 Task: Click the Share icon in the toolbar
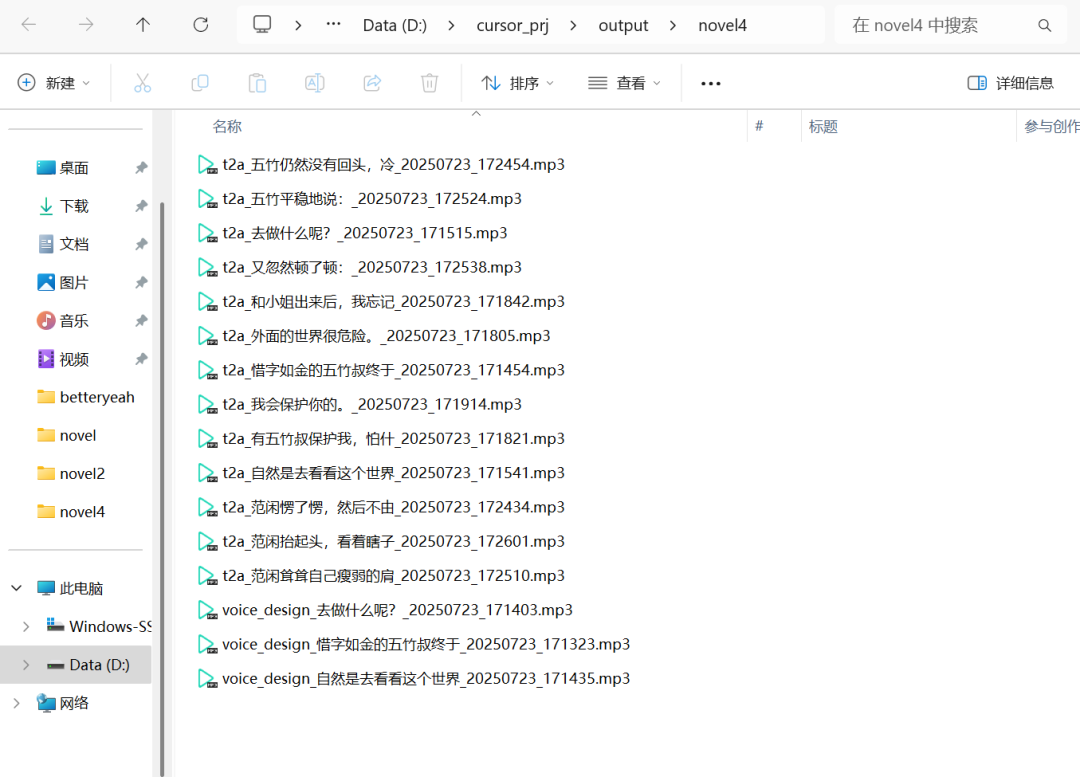click(372, 83)
